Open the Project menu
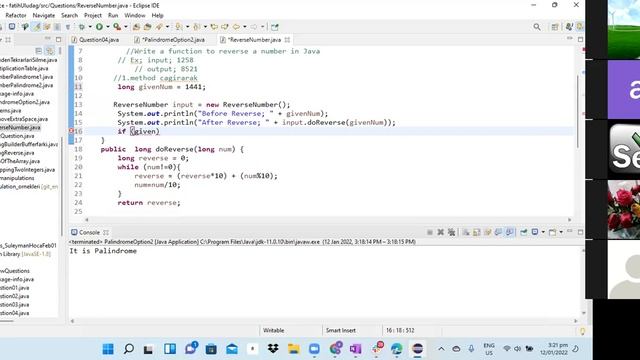The image size is (640, 360). pyautogui.click(x=93, y=15)
